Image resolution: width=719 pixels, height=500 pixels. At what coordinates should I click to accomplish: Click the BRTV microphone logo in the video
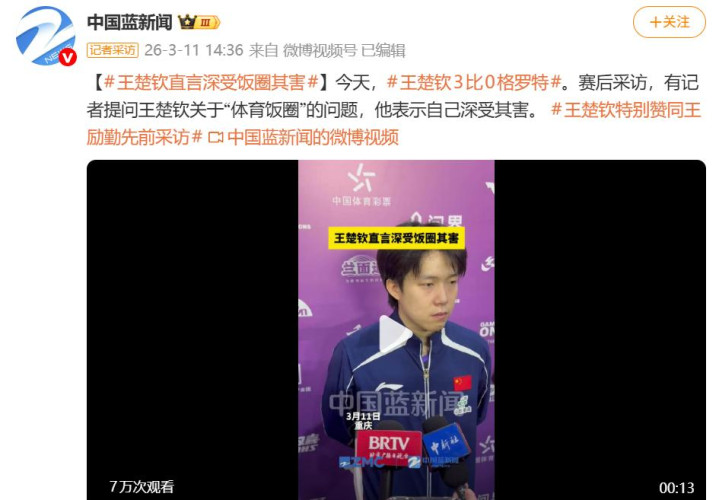click(x=388, y=444)
